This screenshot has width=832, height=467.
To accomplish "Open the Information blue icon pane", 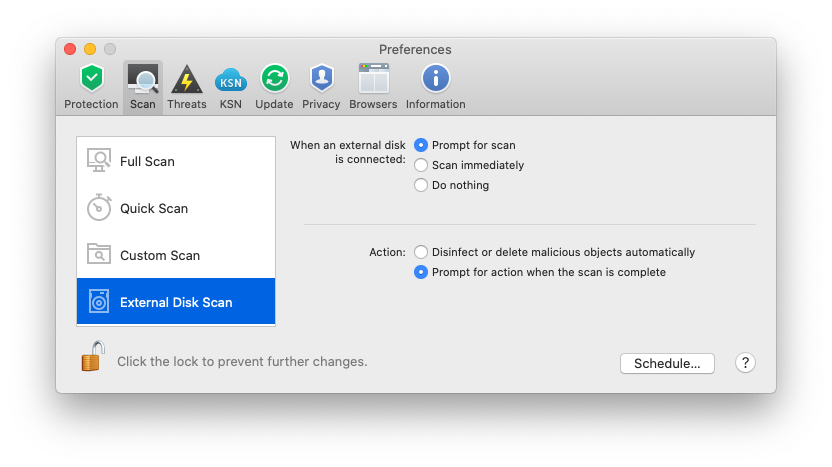I will pos(436,87).
